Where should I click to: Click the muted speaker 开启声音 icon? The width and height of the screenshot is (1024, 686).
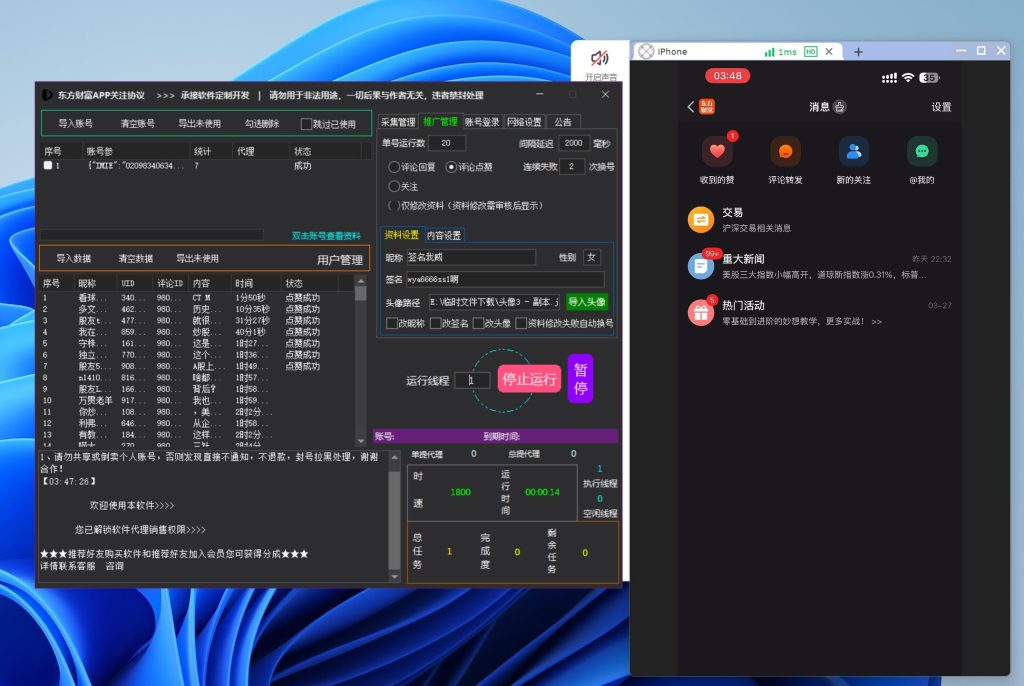click(600, 58)
